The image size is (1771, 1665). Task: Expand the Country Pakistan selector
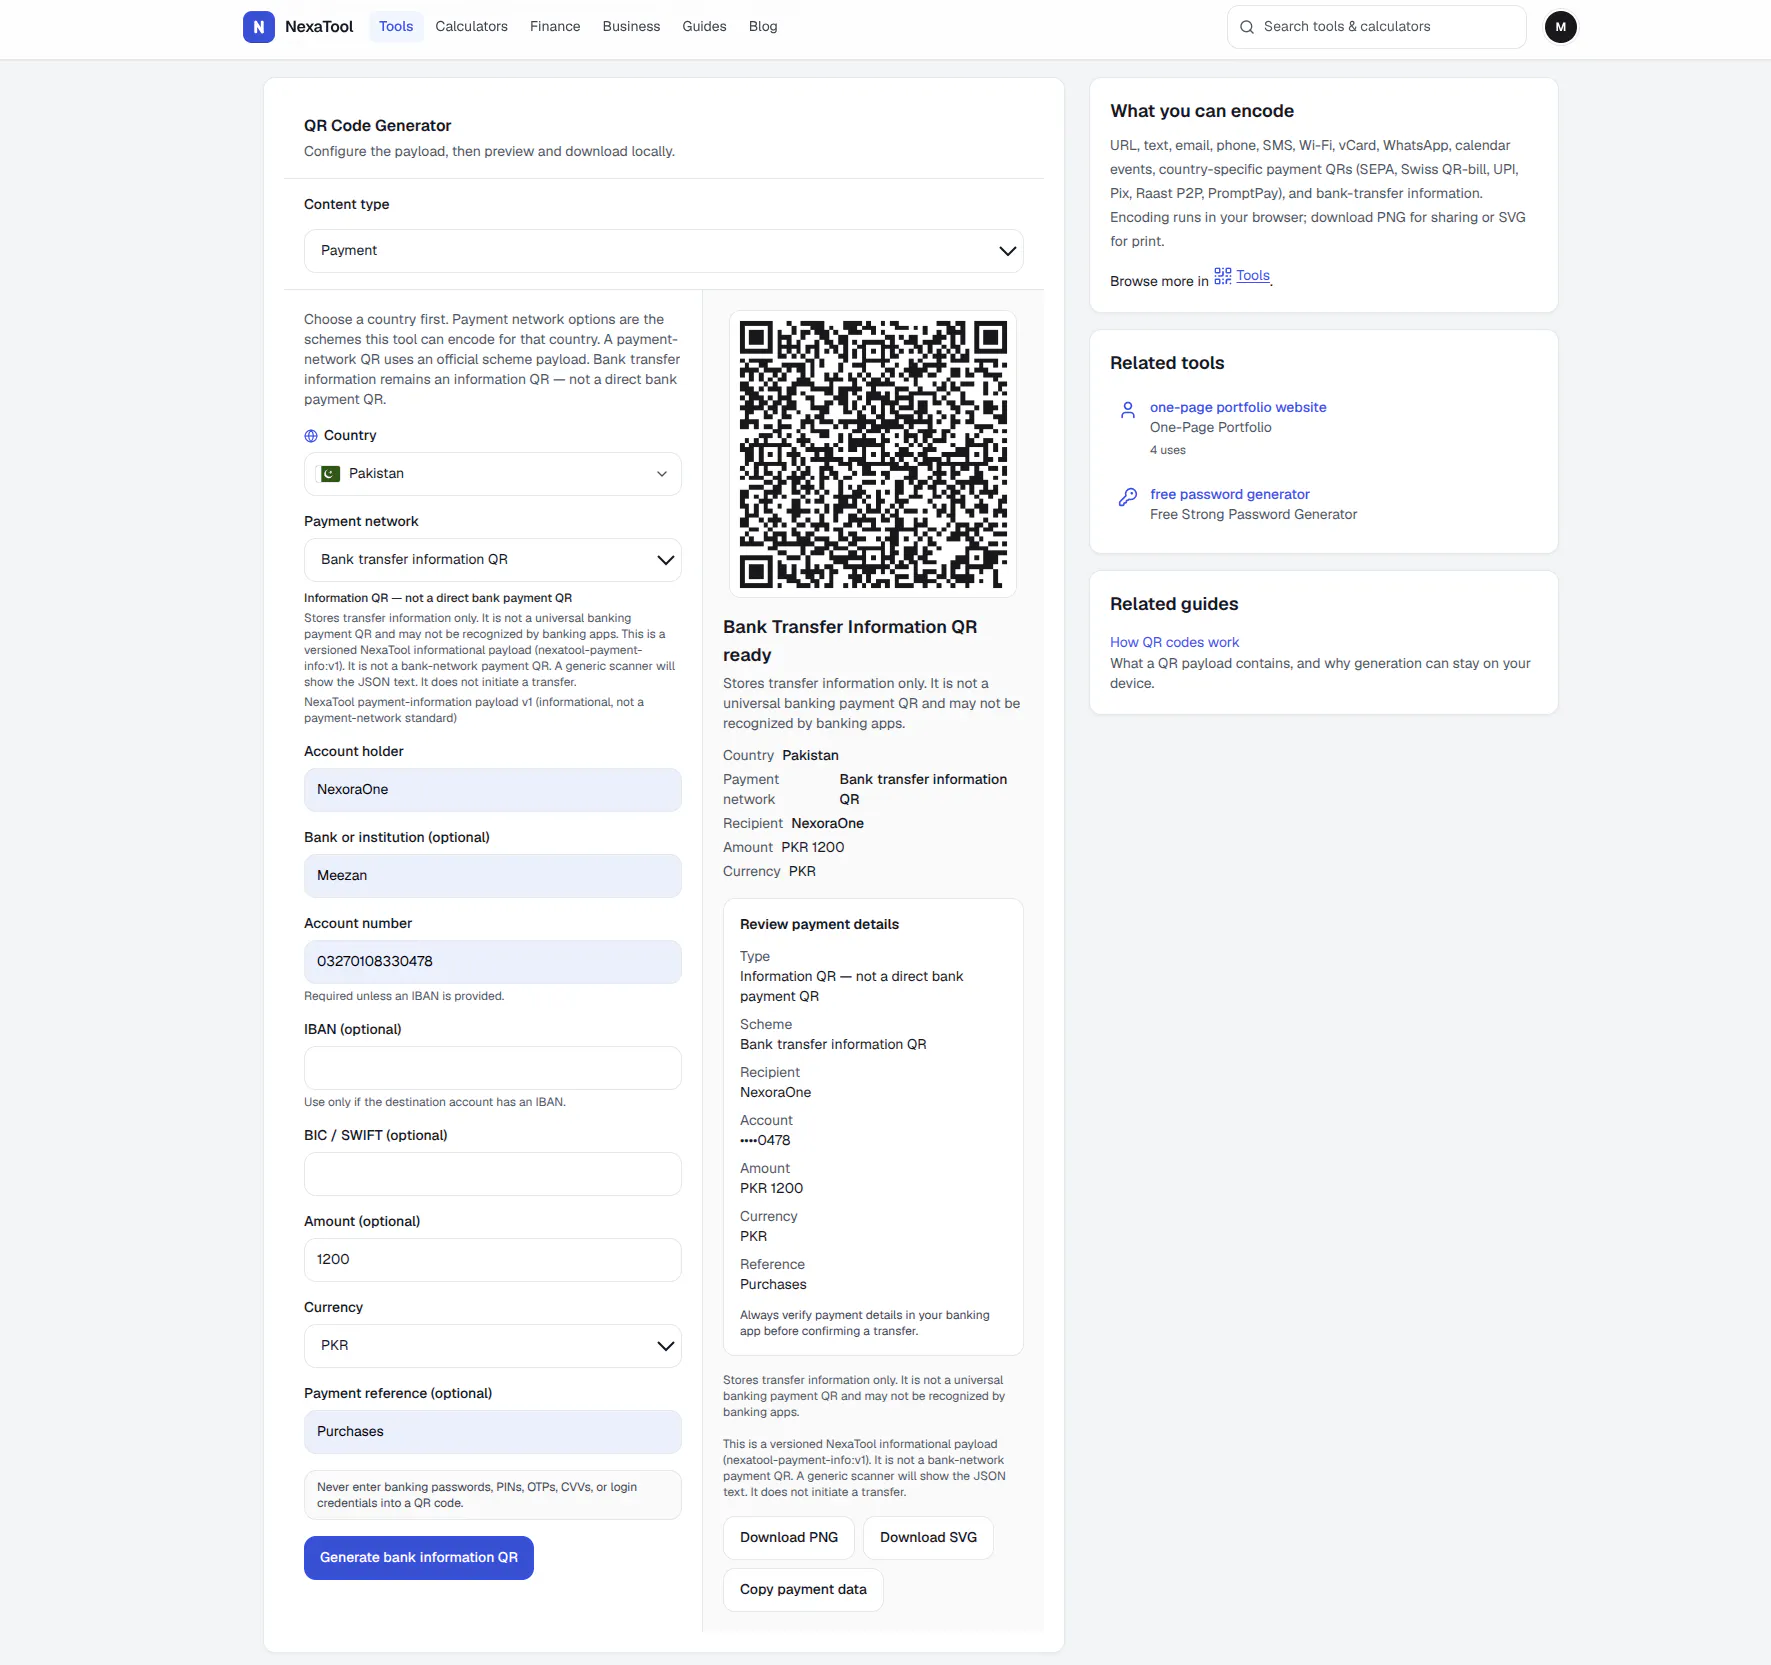tap(493, 474)
